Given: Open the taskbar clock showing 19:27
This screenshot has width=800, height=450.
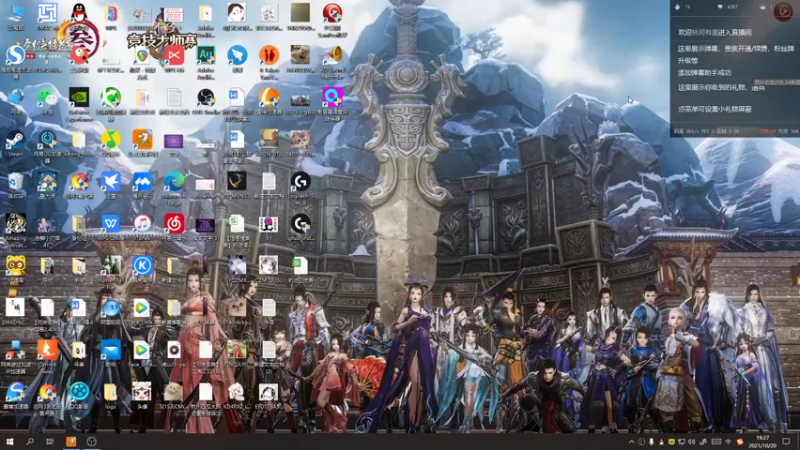Looking at the screenshot, I should 763,442.
